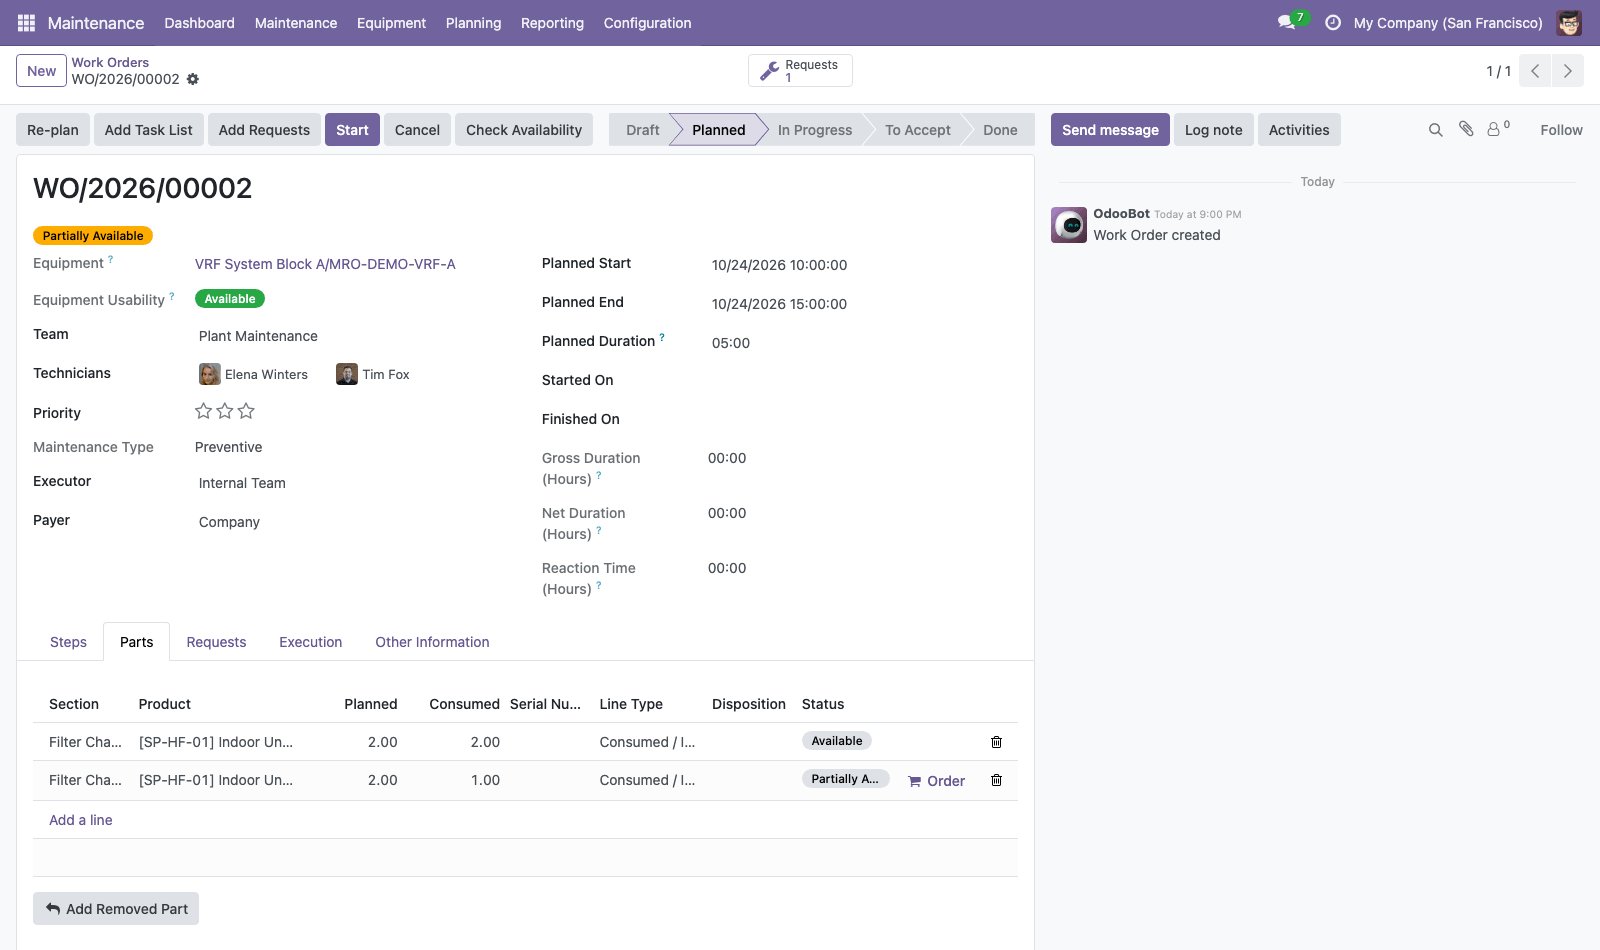Open attachments paperclip icon
Image resolution: width=1600 pixels, height=950 pixels.
(1466, 129)
